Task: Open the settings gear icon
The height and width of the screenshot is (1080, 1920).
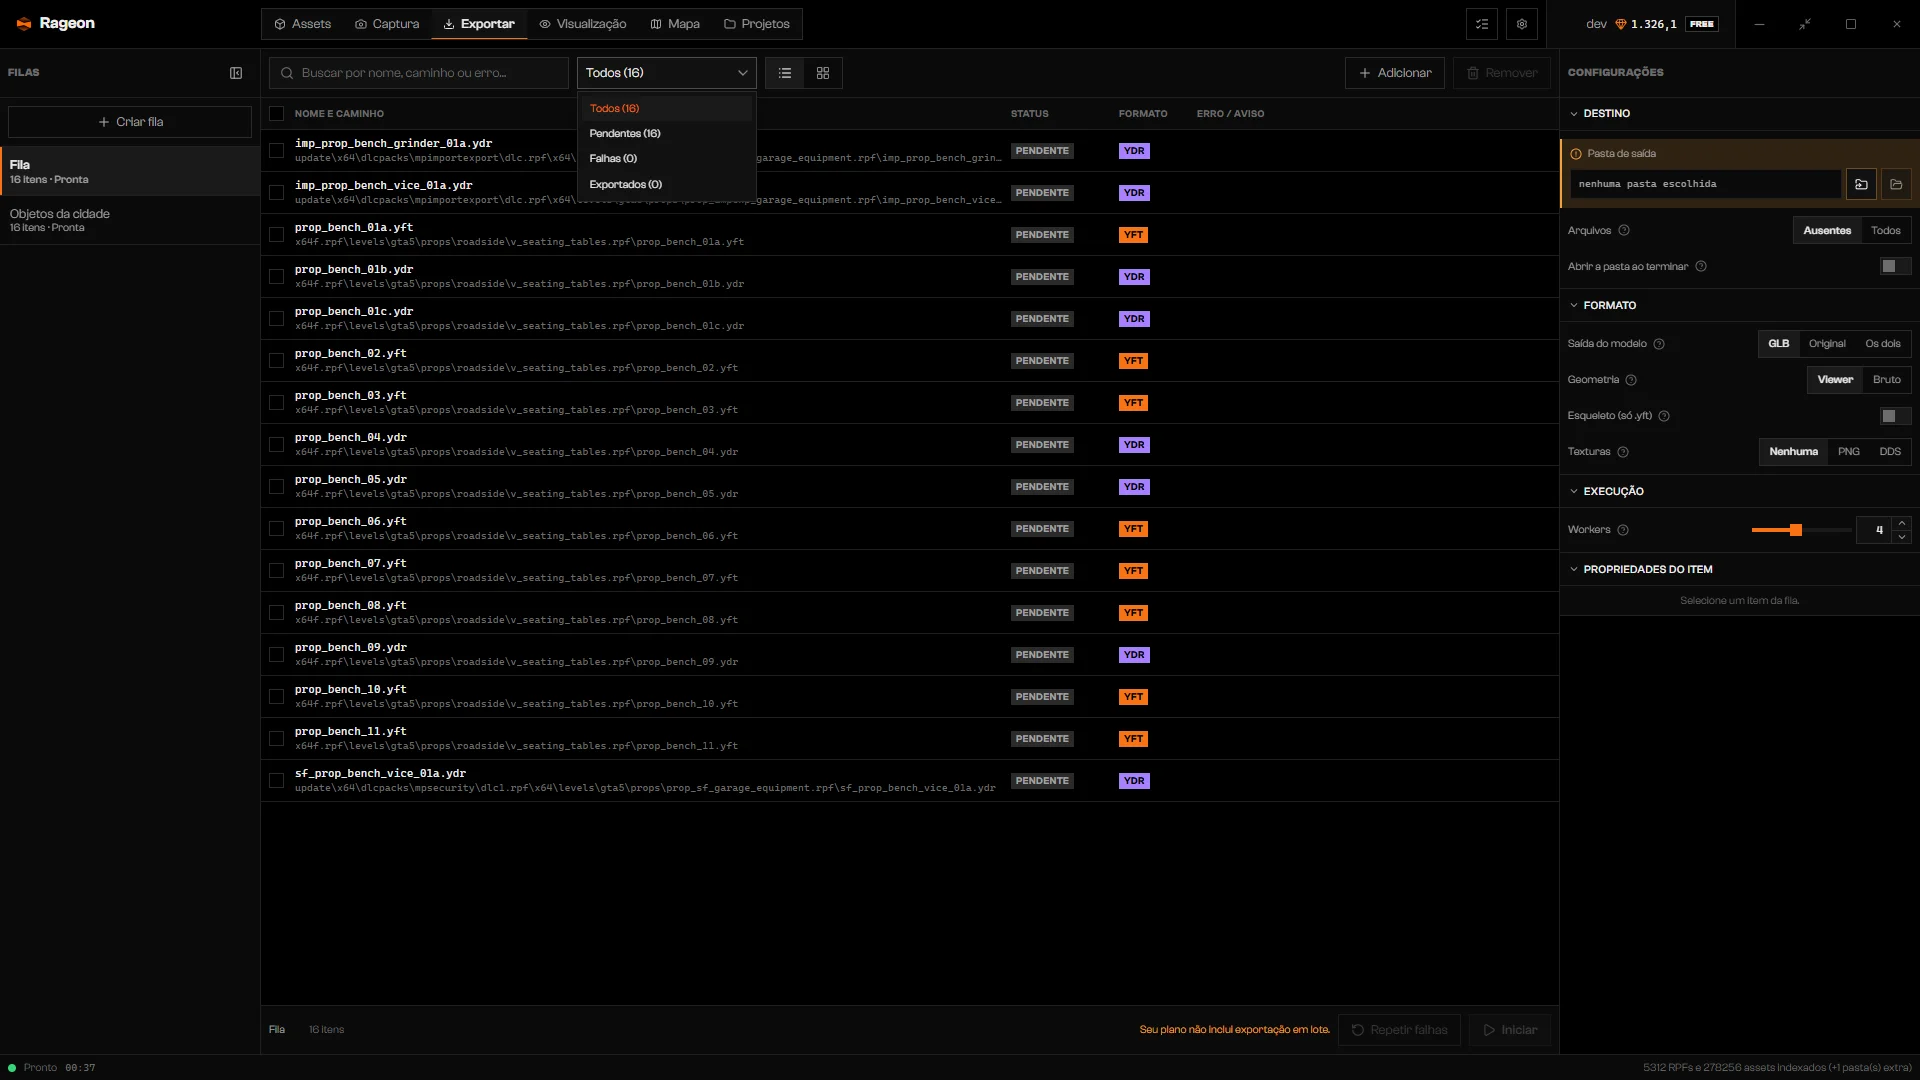Action: coord(1522,24)
